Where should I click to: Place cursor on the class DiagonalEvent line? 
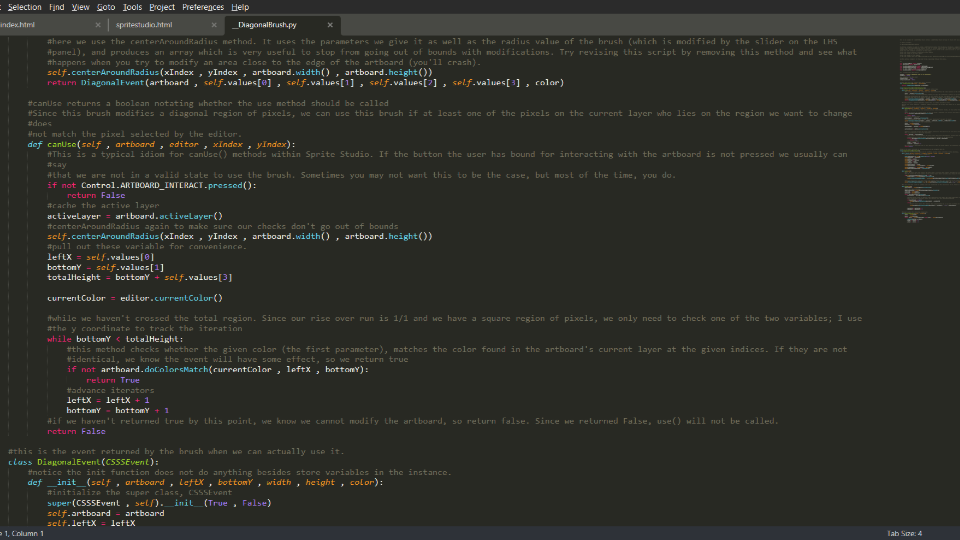[82, 462]
